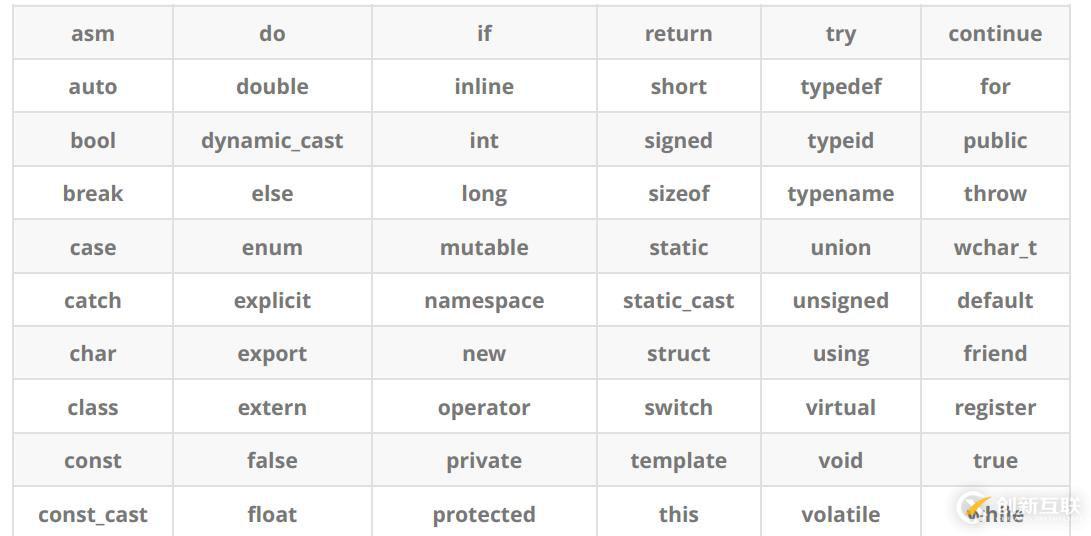This screenshot has width=1091, height=536.
Task: Click the 'mutable' keyword cell
Action: tap(484, 248)
